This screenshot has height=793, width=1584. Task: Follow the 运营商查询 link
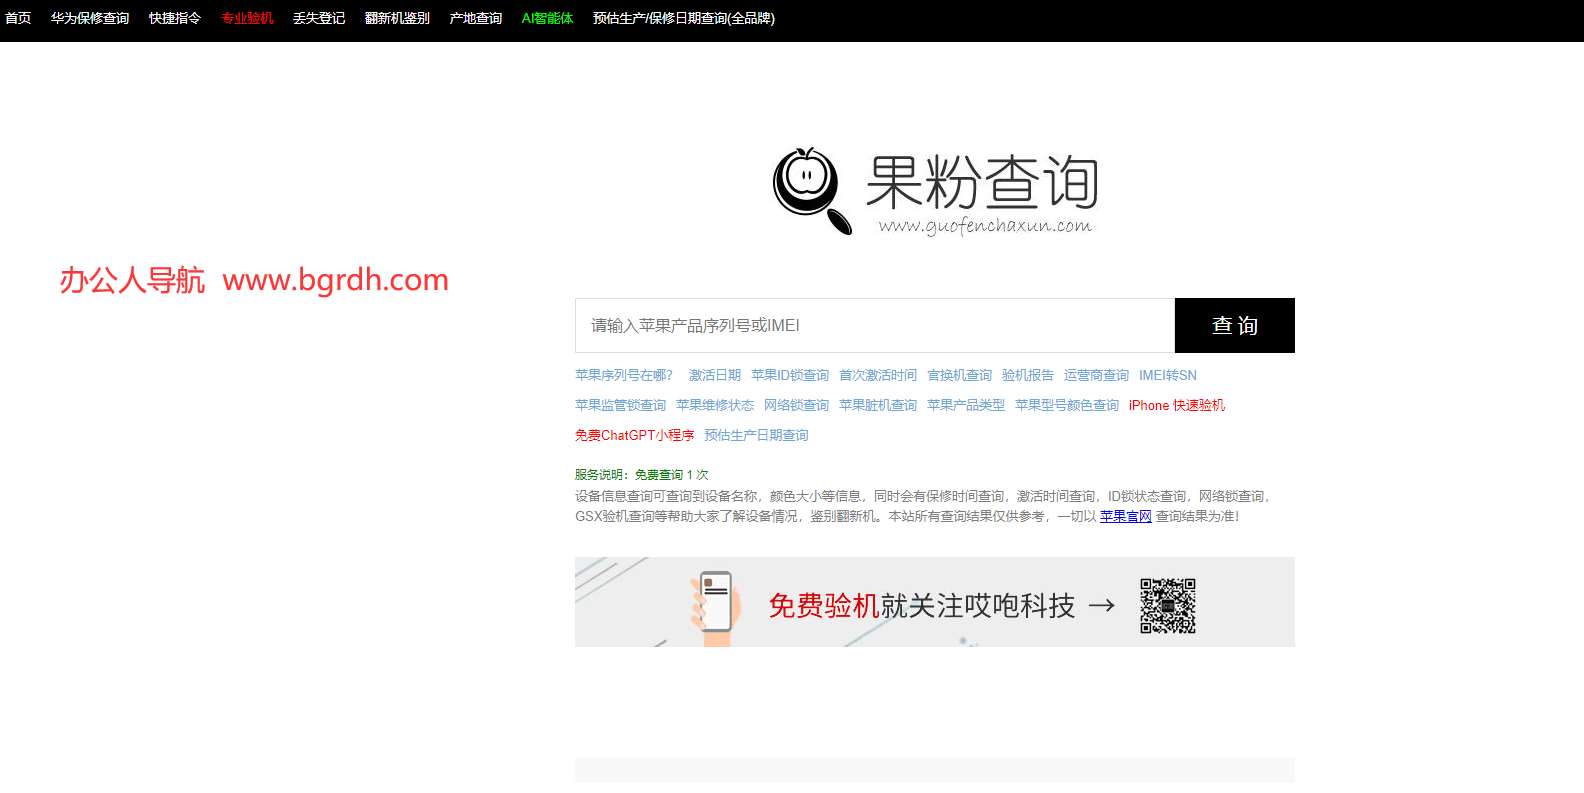1097,375
